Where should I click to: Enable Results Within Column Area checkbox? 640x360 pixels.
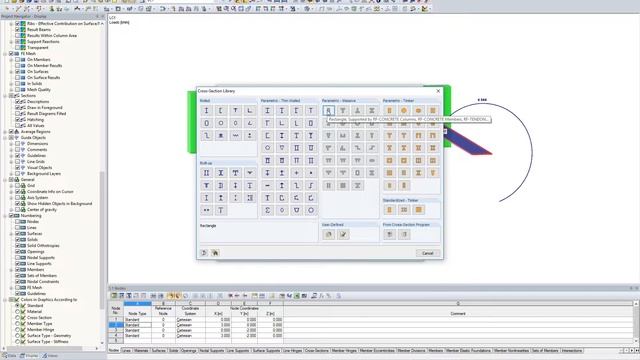18,36
